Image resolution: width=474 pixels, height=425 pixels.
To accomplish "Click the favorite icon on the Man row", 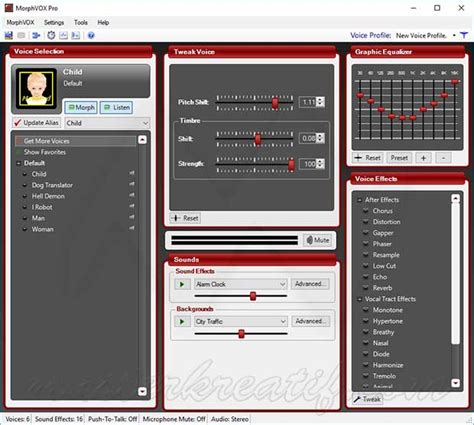I will point(132,217).
